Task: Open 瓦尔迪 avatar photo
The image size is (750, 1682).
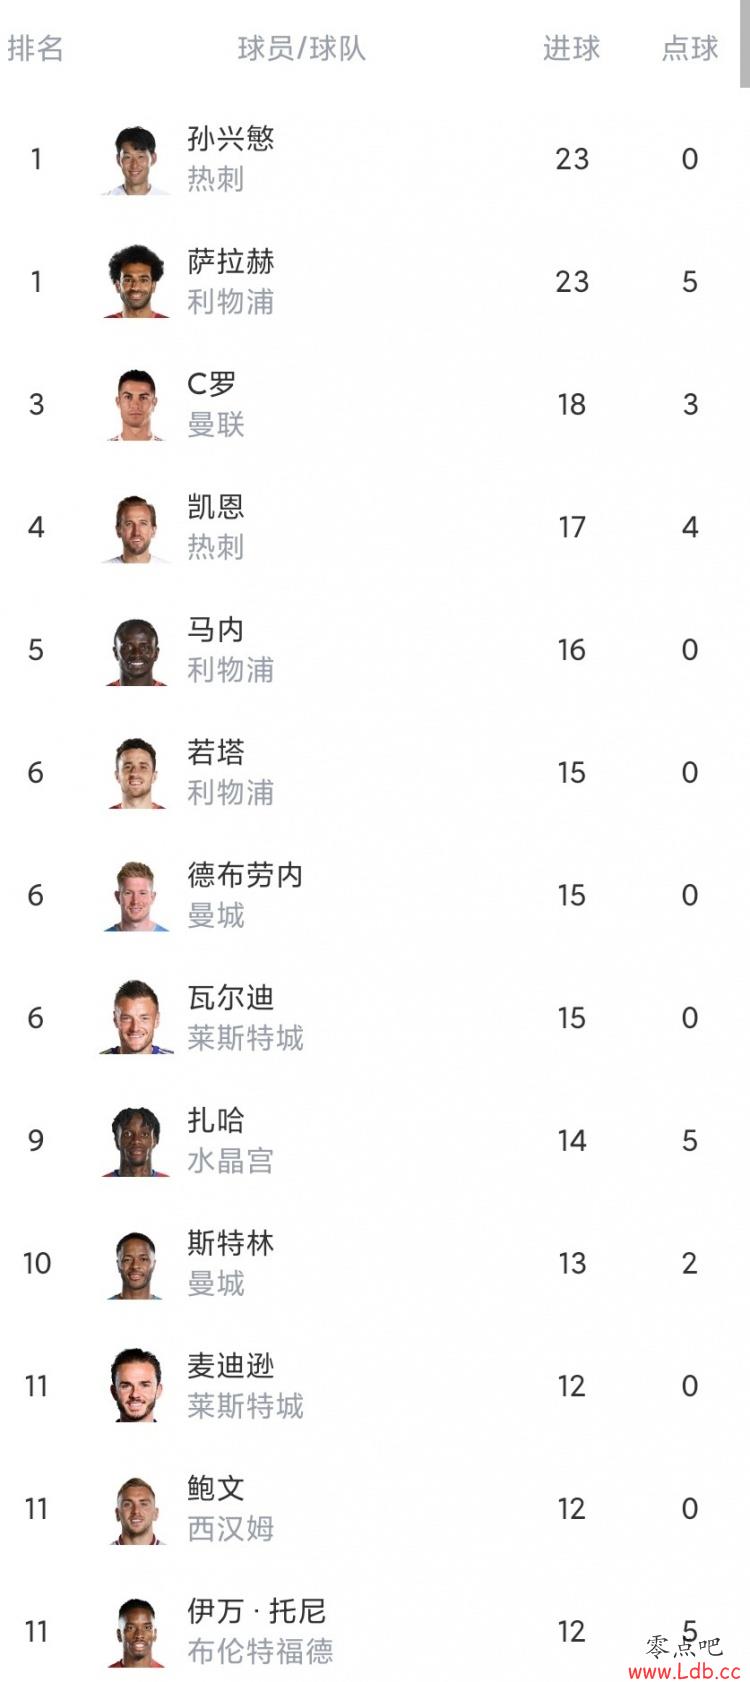Action: click(136, 1019)
